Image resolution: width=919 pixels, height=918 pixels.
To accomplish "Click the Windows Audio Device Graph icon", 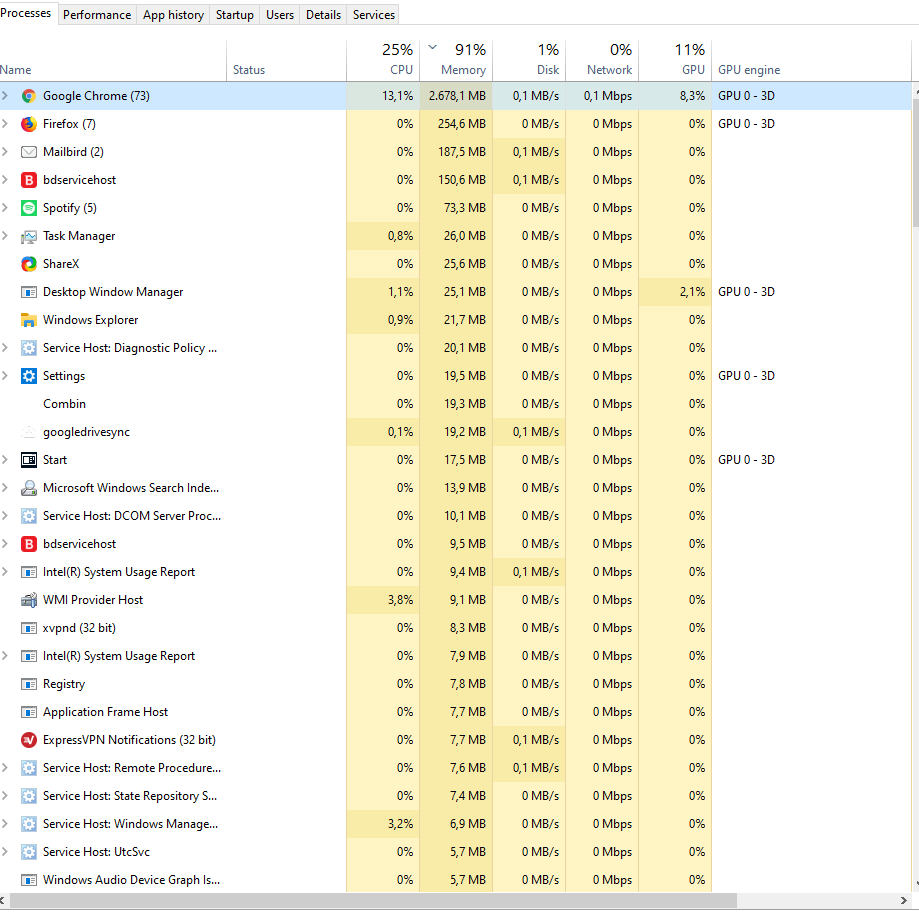I will [x=28, y=880].
